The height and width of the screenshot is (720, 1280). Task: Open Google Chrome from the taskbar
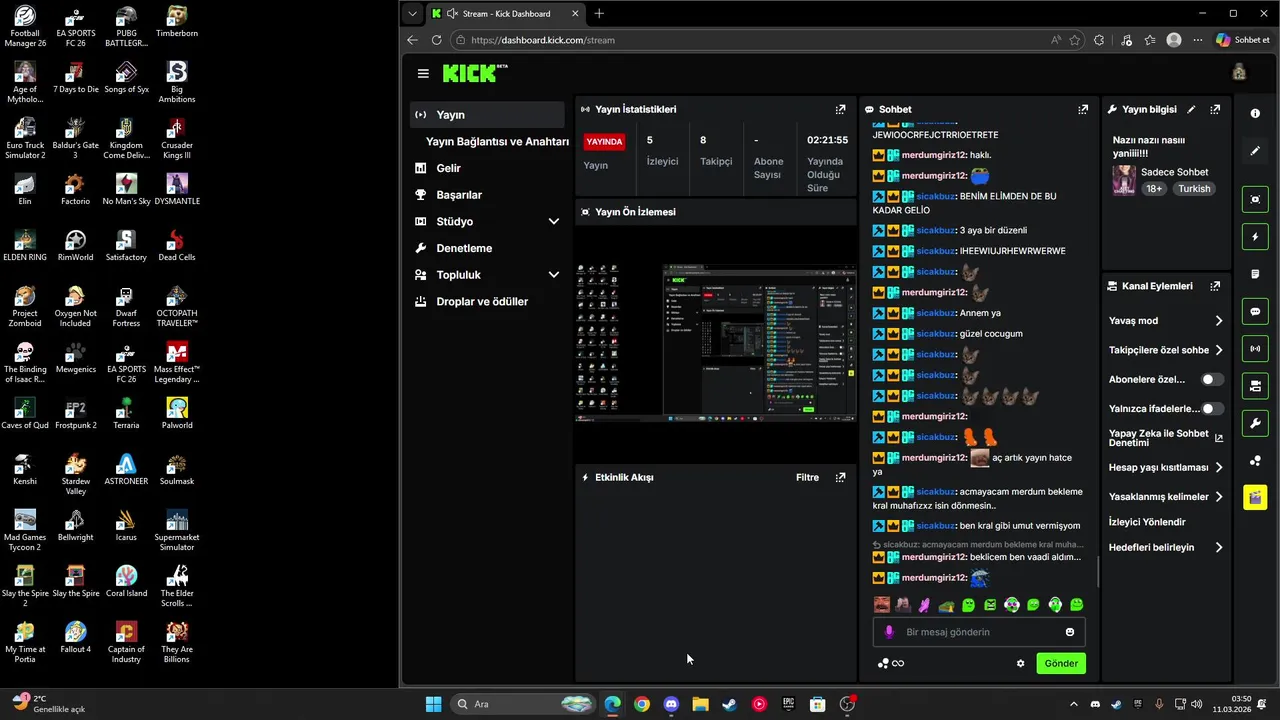pyautogui.click(x=642, y=704)
